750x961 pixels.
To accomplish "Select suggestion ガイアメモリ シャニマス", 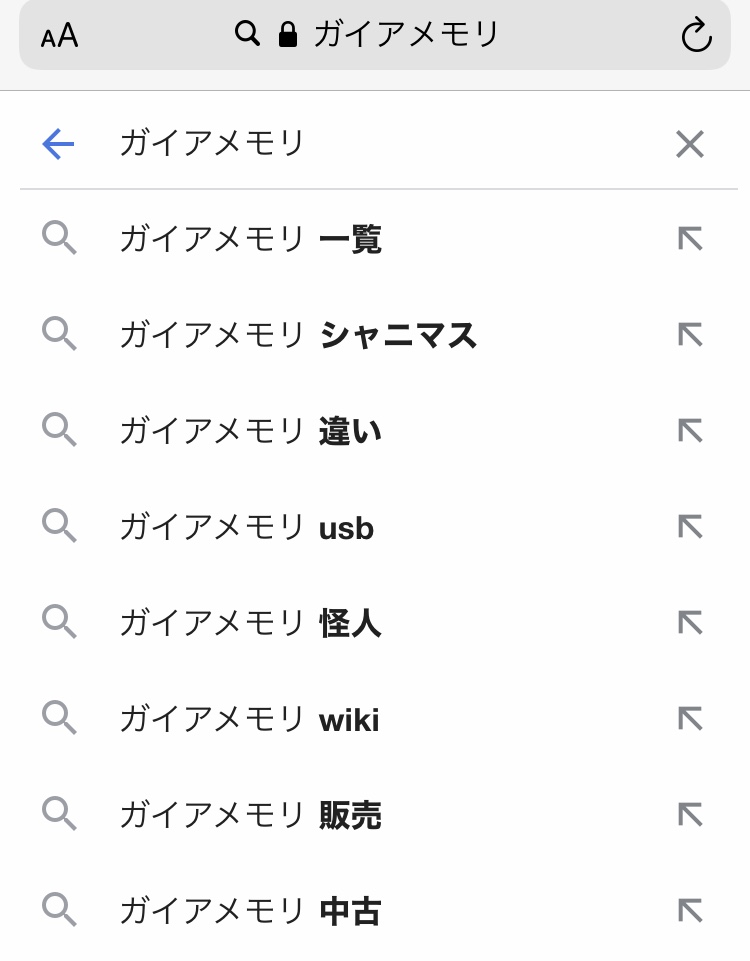I will pos(298,336).
